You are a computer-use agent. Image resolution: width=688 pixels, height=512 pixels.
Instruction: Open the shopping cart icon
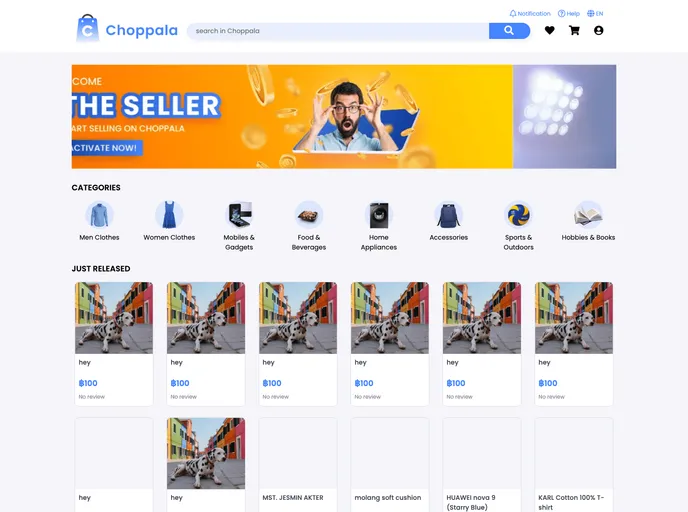pyautogui.click(x=574, y=30)
